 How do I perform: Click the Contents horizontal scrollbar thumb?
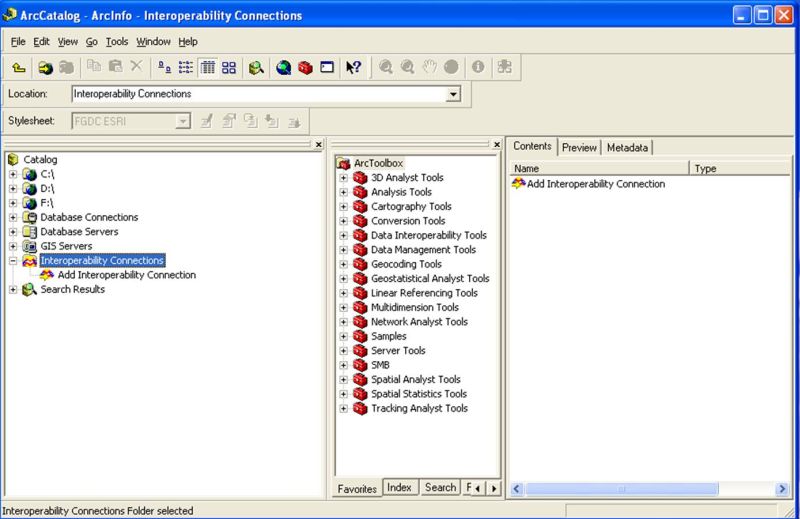pyautogui.click(x=621, y=489)
